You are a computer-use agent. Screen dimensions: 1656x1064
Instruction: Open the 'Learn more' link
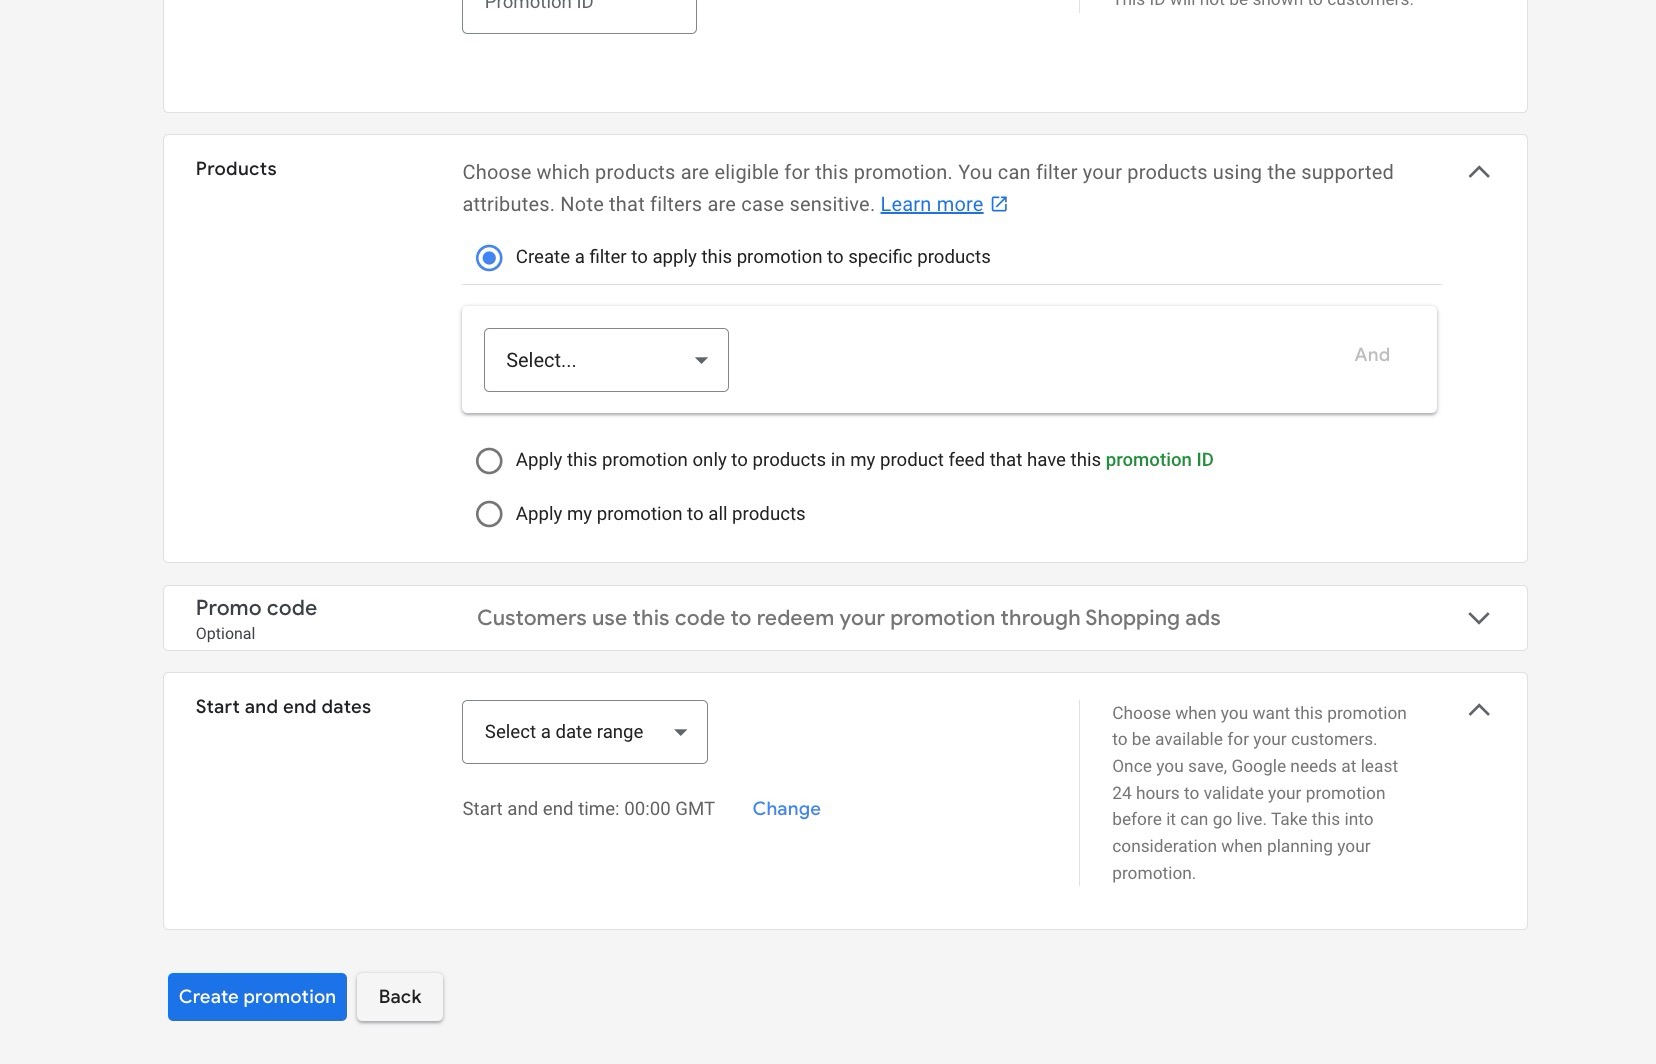click(x=931, y=204)
